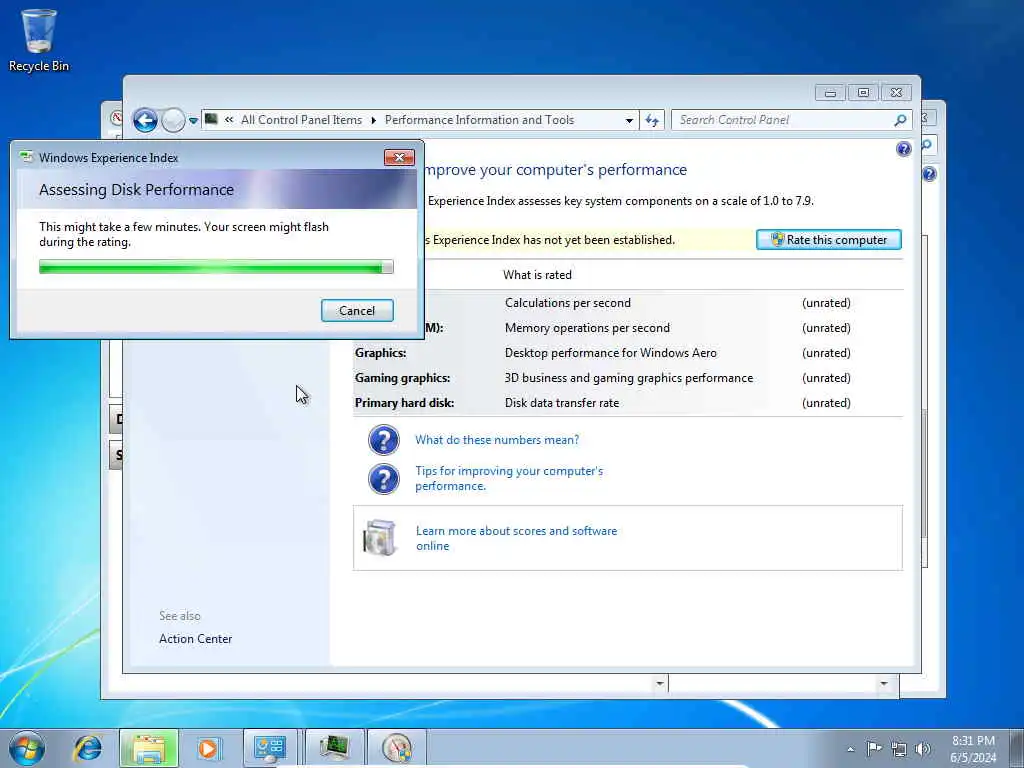
Task: Switch to the system monitor taskbar button
Action: [x=334, y=748]
